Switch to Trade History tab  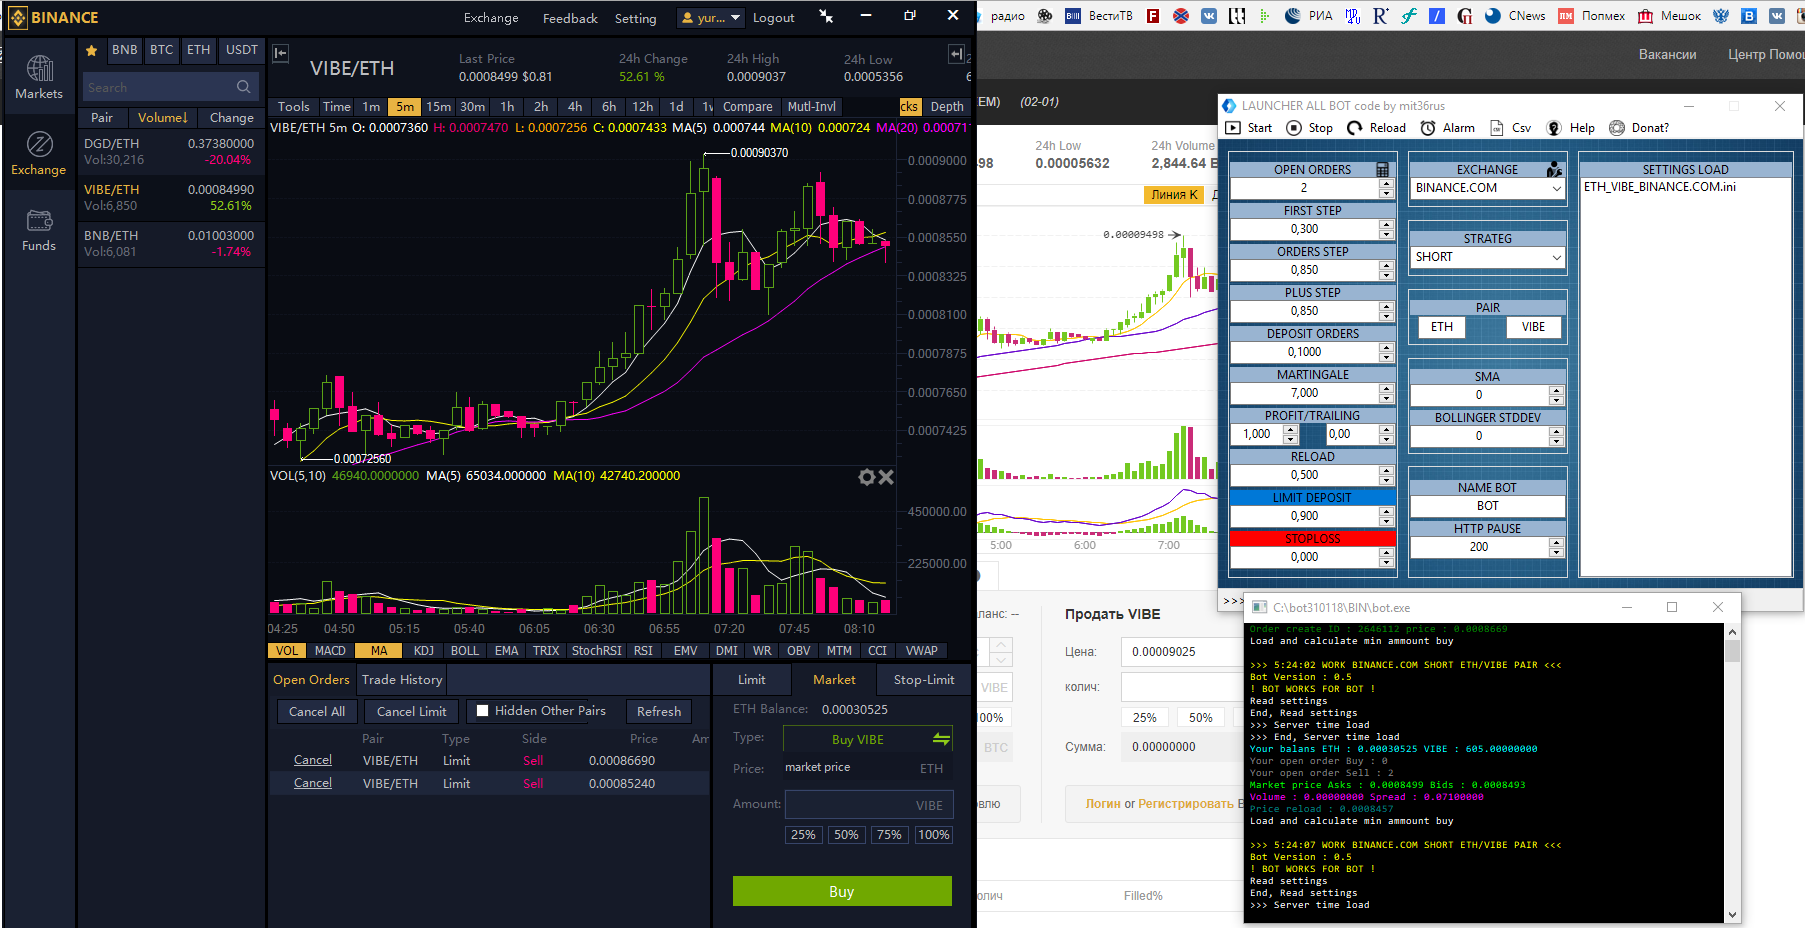point(402,680)
